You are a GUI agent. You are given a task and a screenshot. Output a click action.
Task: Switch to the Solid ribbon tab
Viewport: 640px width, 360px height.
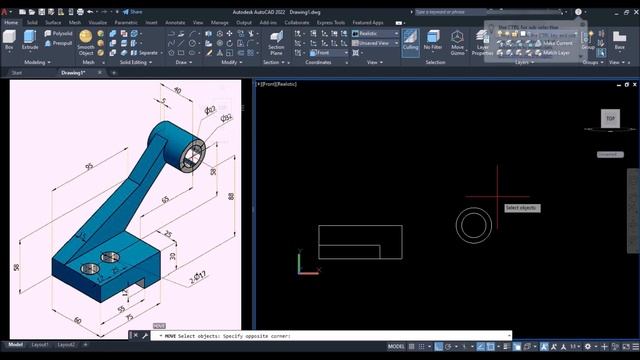pyautogui.click(x=32, y=22)
